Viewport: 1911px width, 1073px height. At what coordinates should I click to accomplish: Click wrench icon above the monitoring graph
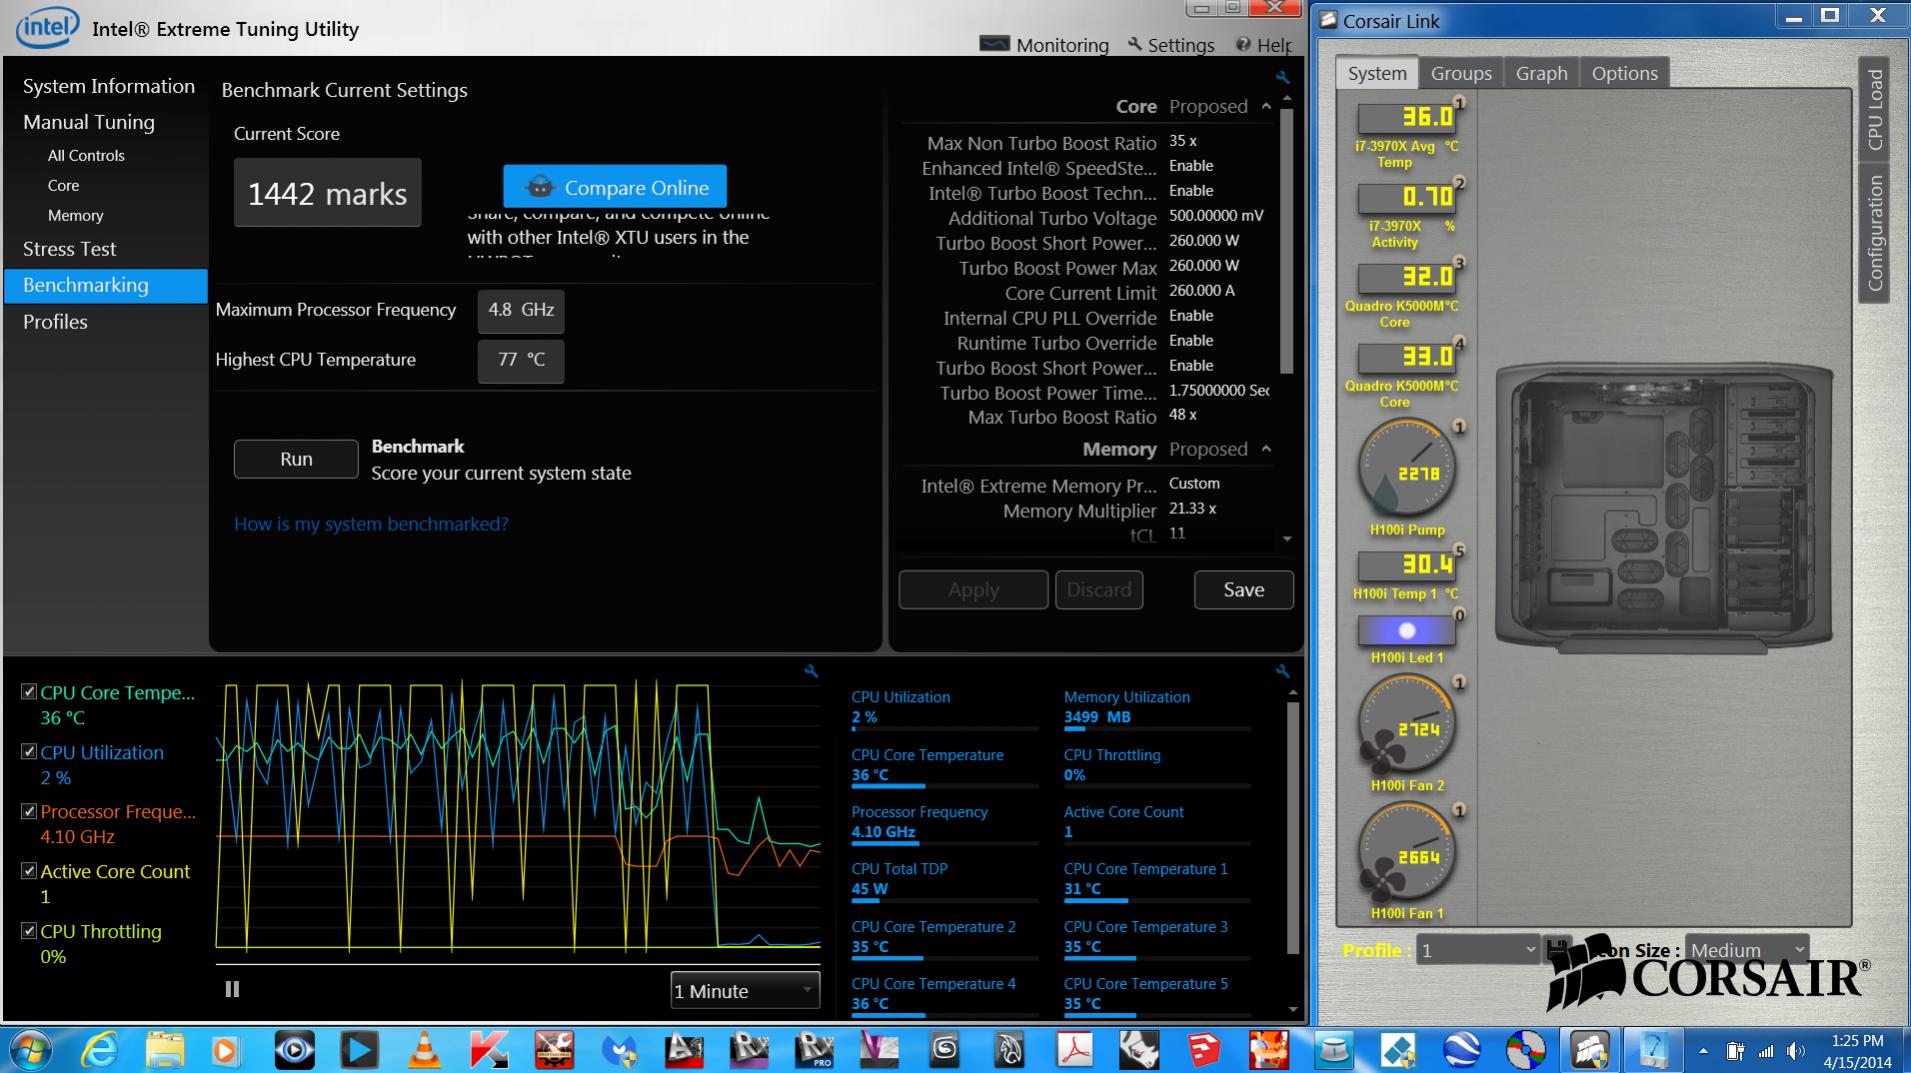(811, 671)
